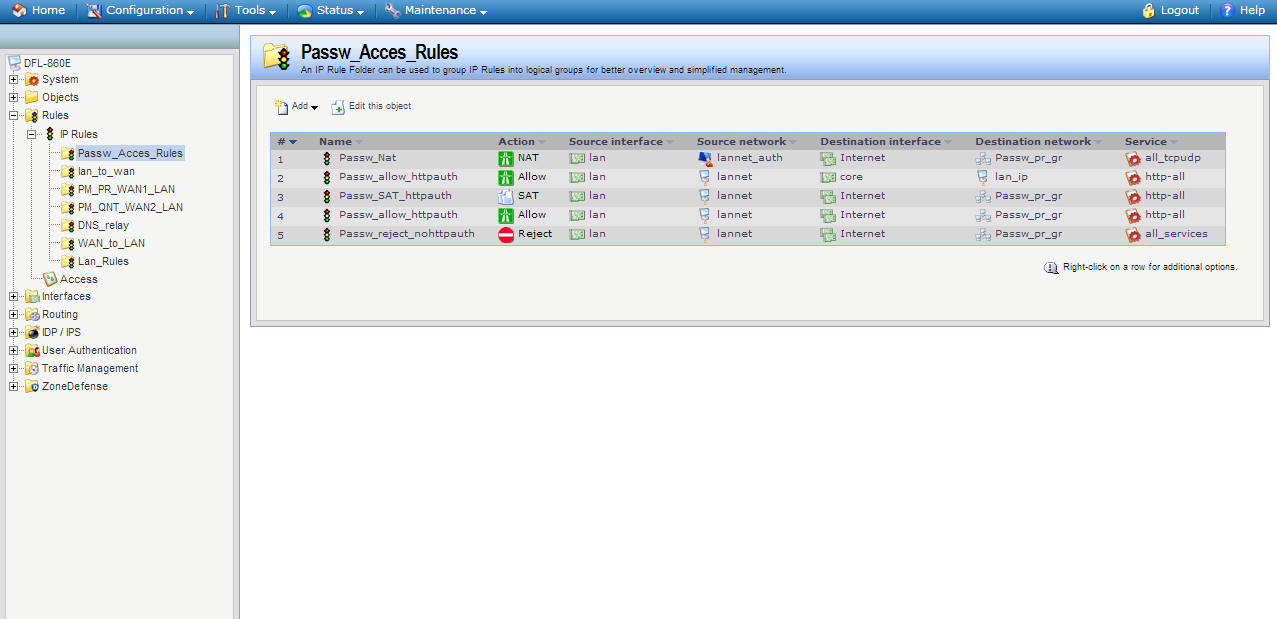The image size is (1277, 619).
Task: Open the Configuration menu
Action: (x=141, y=11)
